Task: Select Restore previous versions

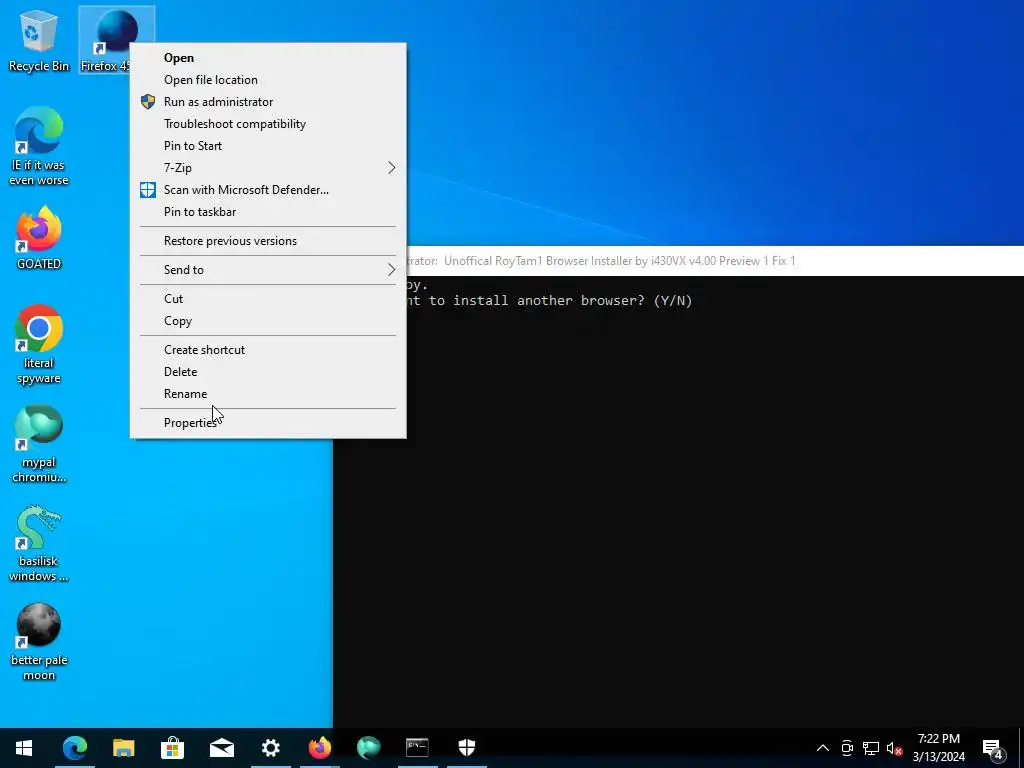Action: pos(268,241)
